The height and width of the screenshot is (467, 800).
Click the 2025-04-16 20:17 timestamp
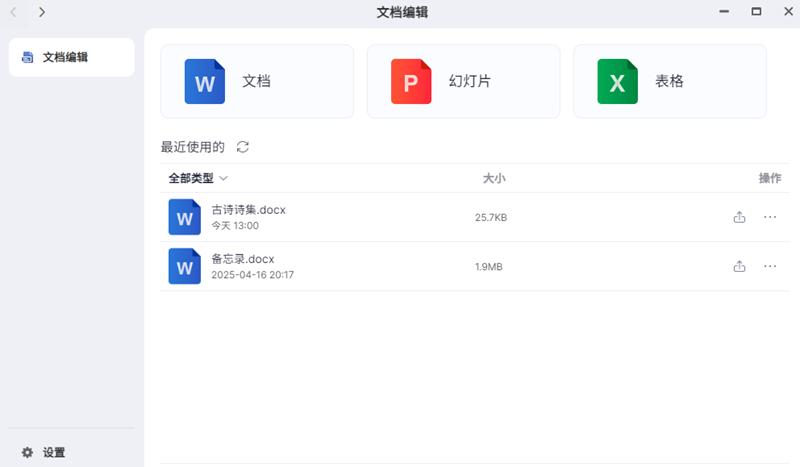253,275
